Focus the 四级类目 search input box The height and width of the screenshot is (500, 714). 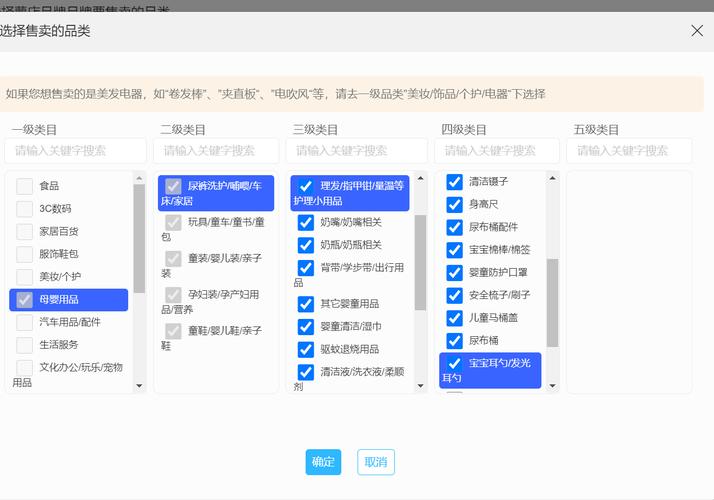pos(499,151)
